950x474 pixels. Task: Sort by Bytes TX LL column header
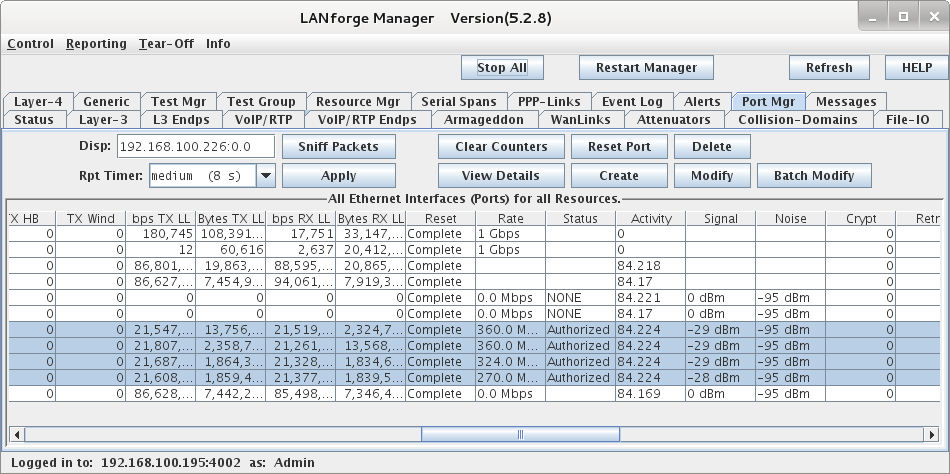[x=231, y=219]
